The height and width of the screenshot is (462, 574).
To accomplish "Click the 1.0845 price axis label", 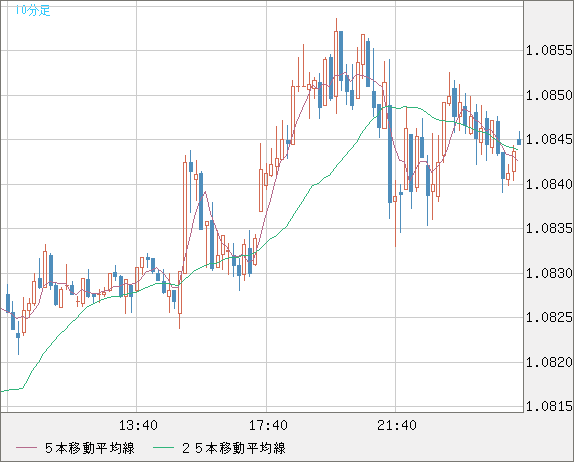I will (549, 139).
